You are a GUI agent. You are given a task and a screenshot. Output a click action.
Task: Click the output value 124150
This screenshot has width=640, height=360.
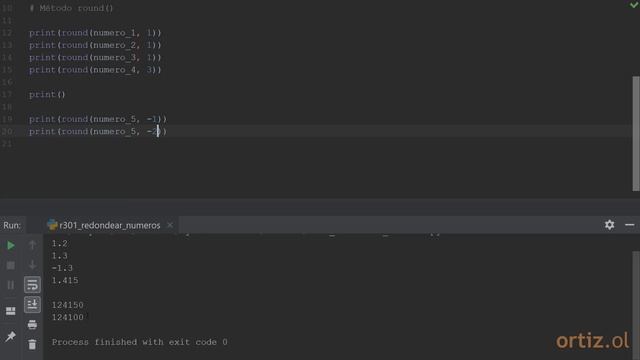pos(67,305)
